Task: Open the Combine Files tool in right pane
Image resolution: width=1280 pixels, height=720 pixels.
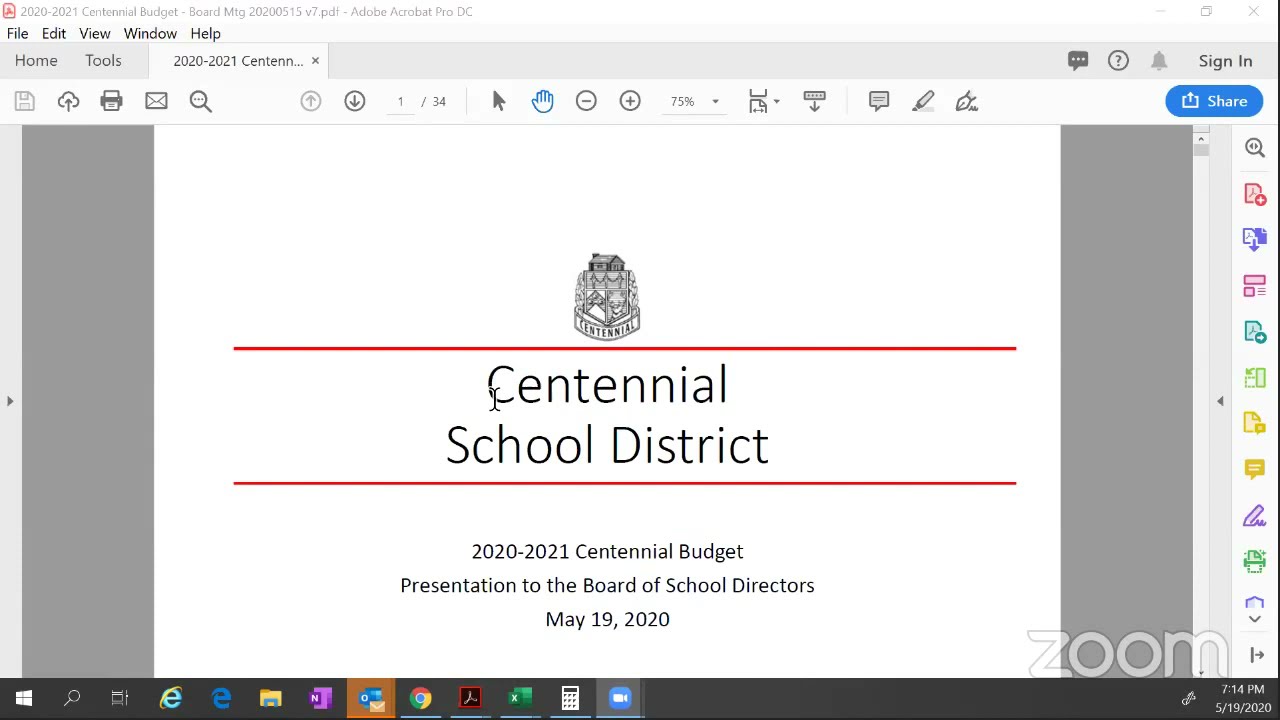Action: (1255, 238)
